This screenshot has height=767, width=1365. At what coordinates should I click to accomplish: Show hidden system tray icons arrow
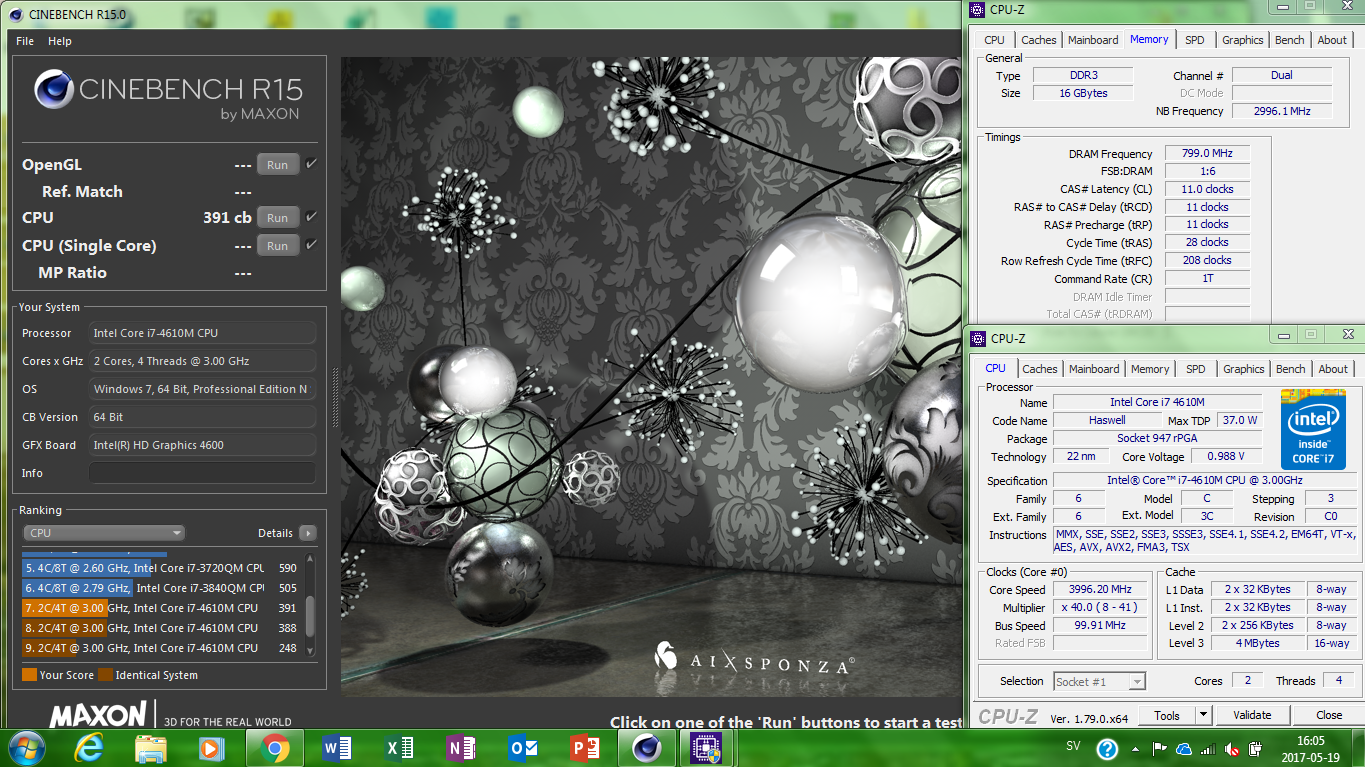(1136, 748)
